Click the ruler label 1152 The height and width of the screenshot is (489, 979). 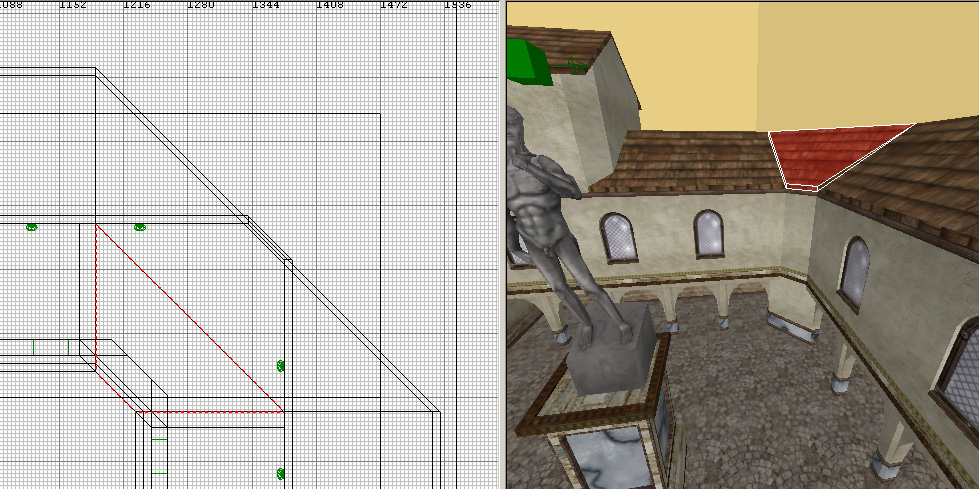(73, 5)
